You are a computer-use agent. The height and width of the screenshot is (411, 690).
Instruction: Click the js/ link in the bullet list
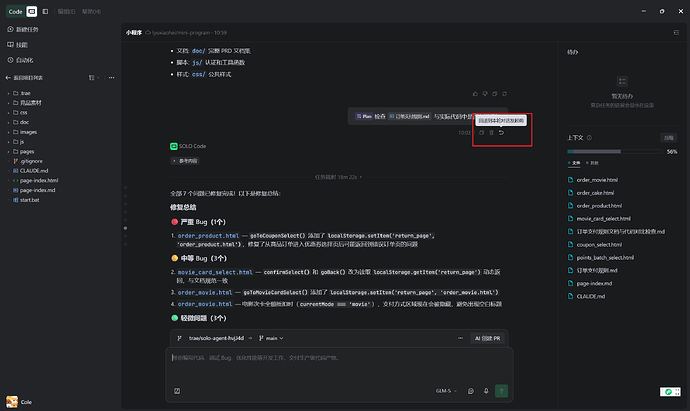197,62
